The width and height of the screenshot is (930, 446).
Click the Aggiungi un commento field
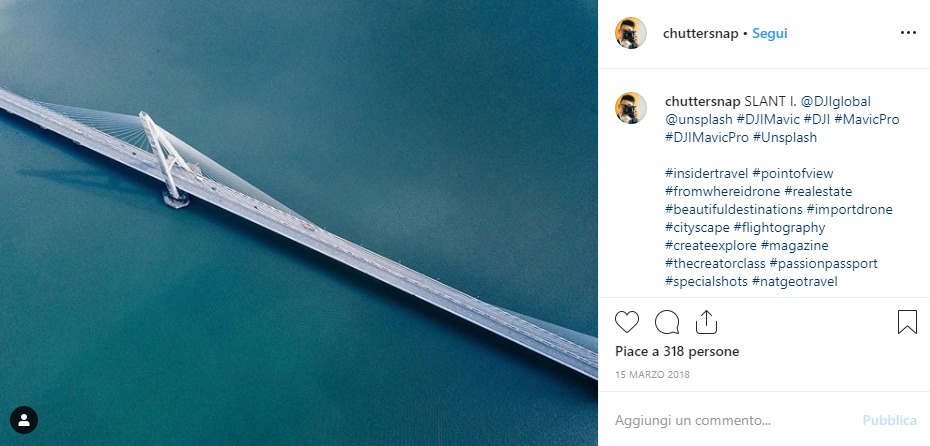732,420
